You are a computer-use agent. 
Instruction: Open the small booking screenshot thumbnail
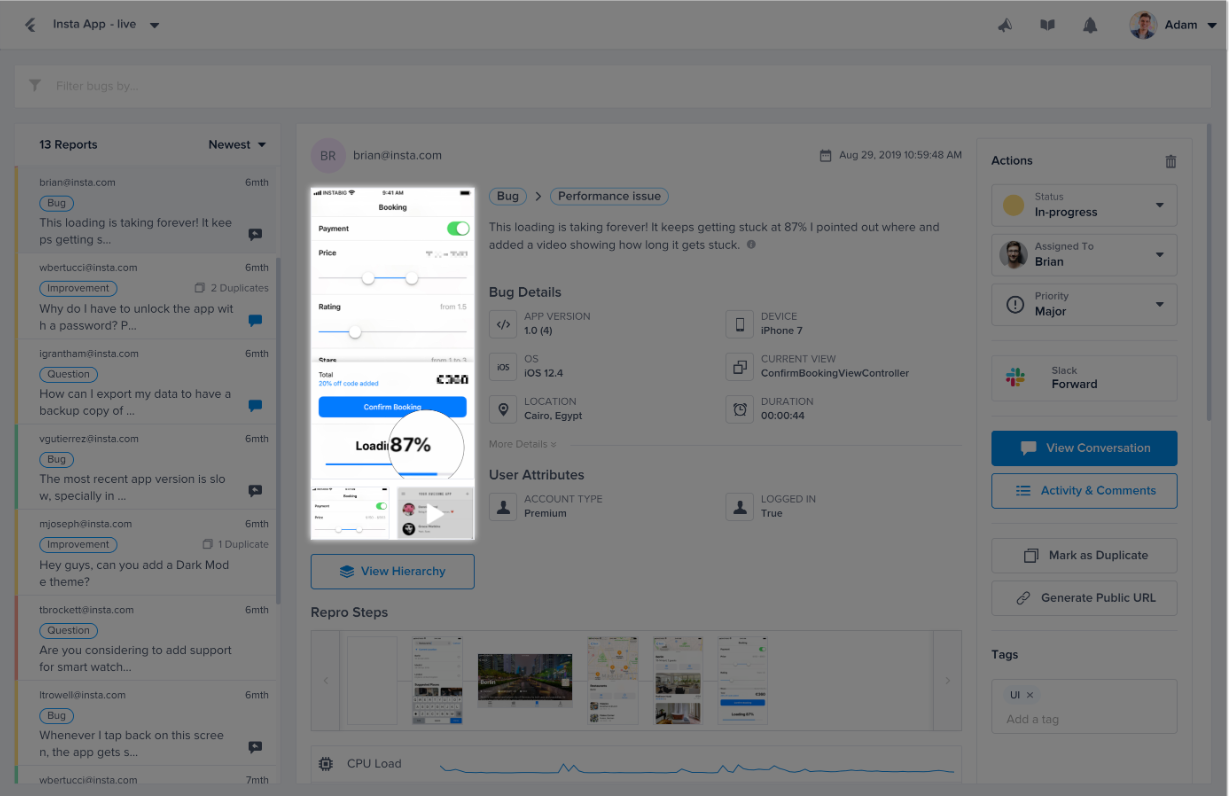tap(352, 513)
